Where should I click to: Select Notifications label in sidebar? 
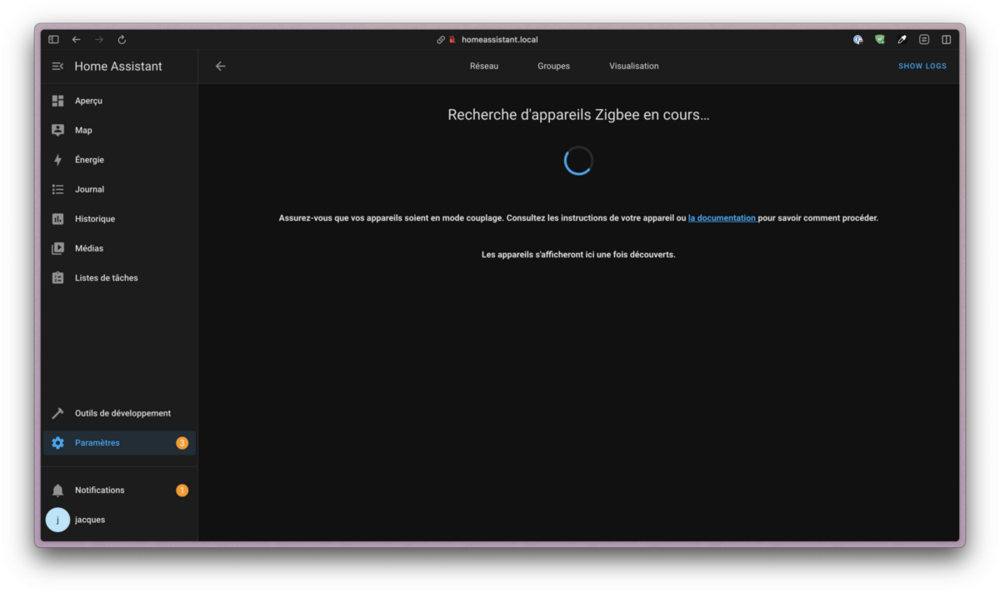coord(99,490)
